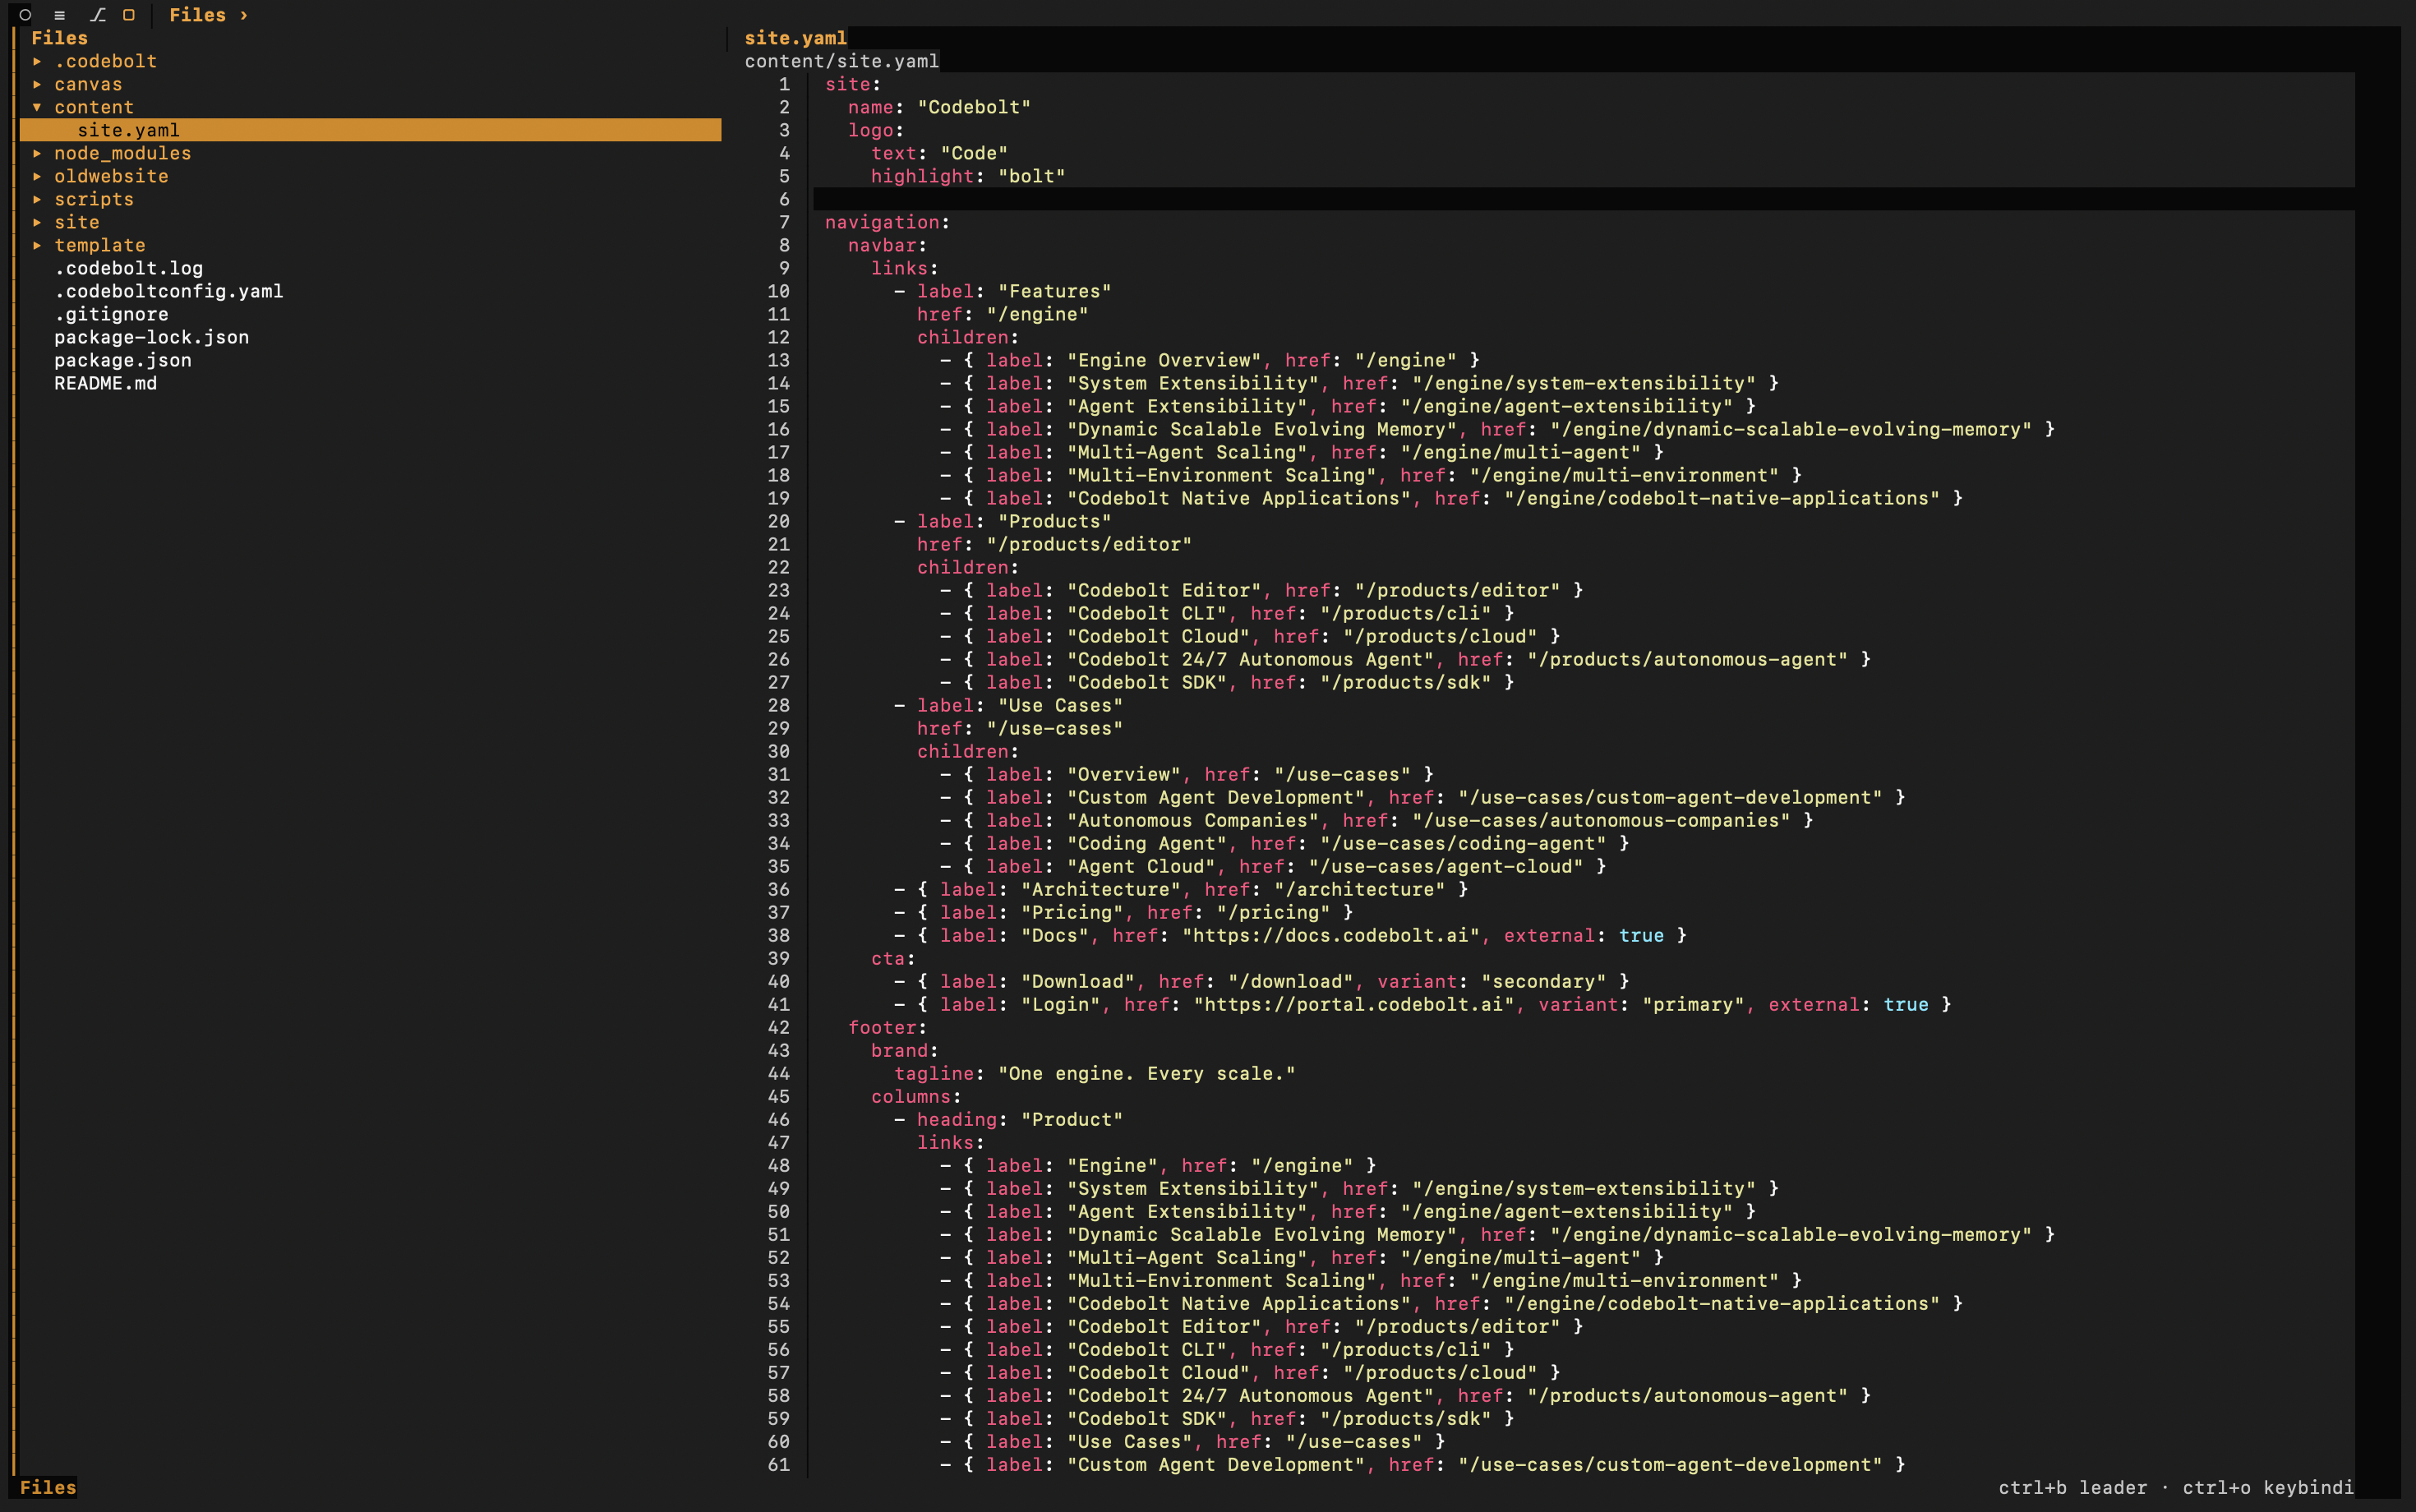Expand the scripts folder
Screen dimensions: 2416x1512
point(37,199)
